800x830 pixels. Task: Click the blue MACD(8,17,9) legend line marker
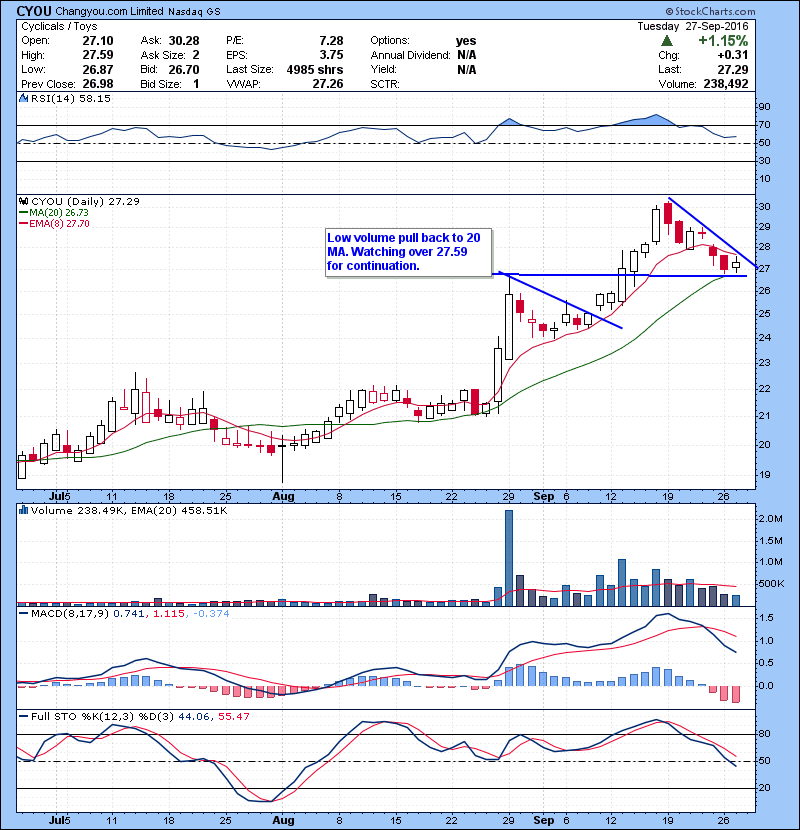click(23, 614)
